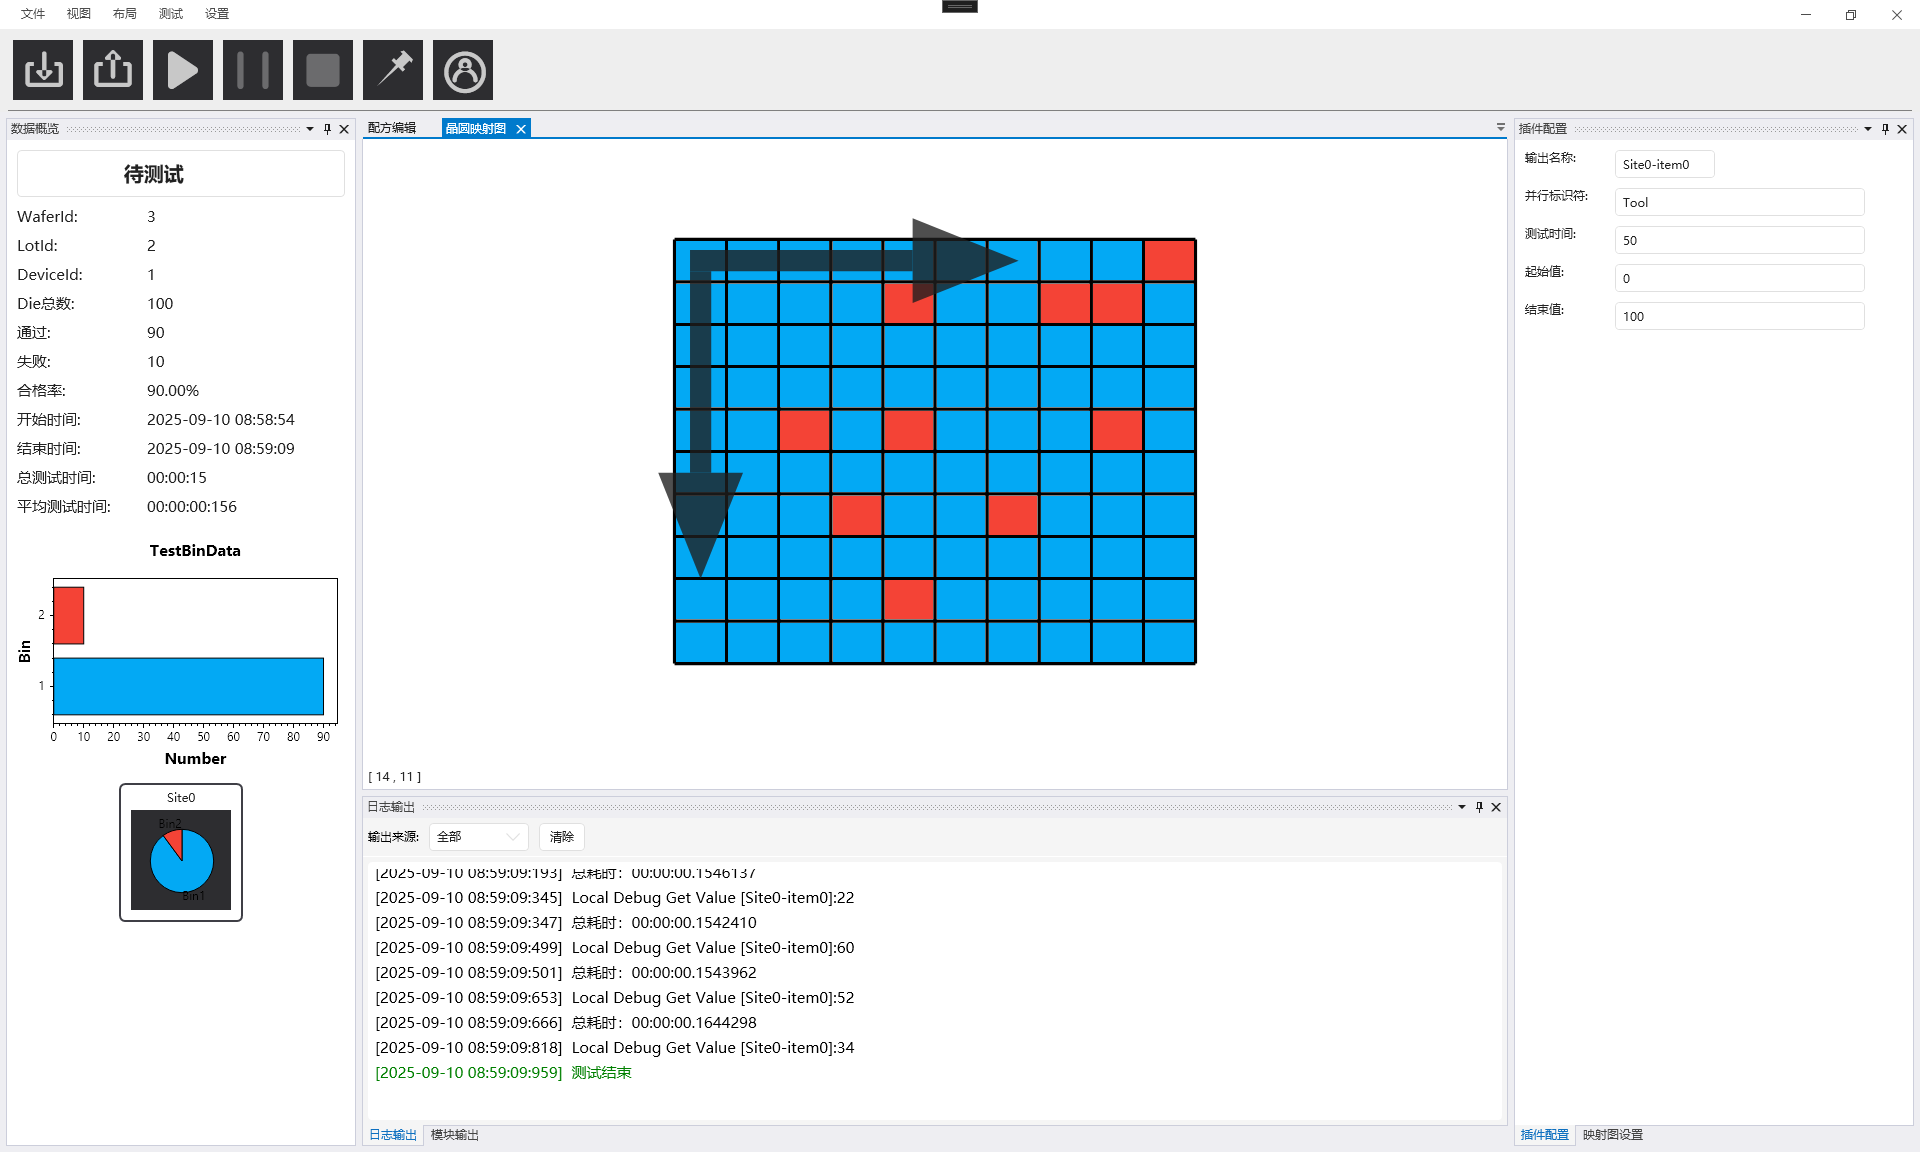This screenshot has width=1920, height=1152.
Task: Click the red failed die in top-right corner
Action: tap(1169, 260)
